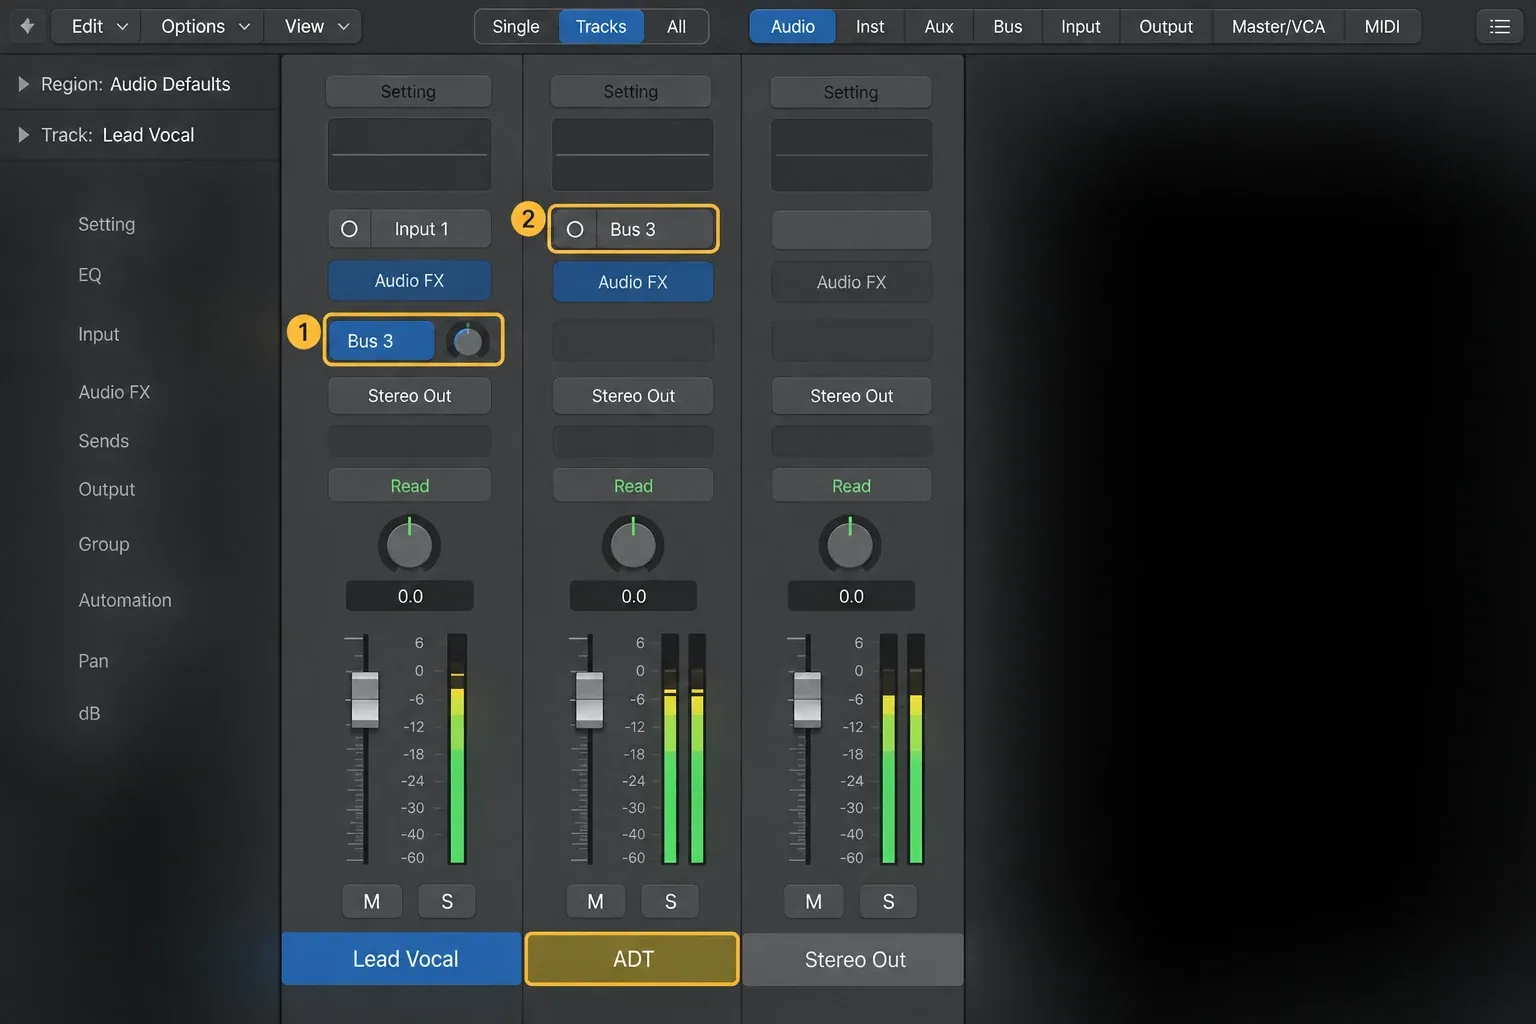Click Lead Vocal pan value 0.0 field
The image size is (1536, 1024).
[410, 596]
